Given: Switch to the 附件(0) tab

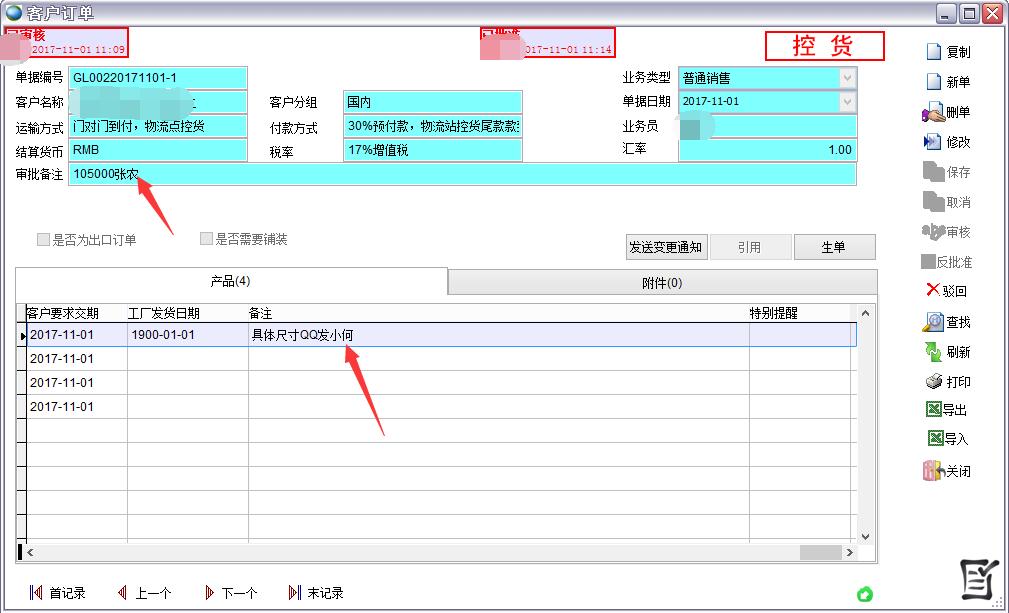Looking at the screenshot, I should coord(661,283).
